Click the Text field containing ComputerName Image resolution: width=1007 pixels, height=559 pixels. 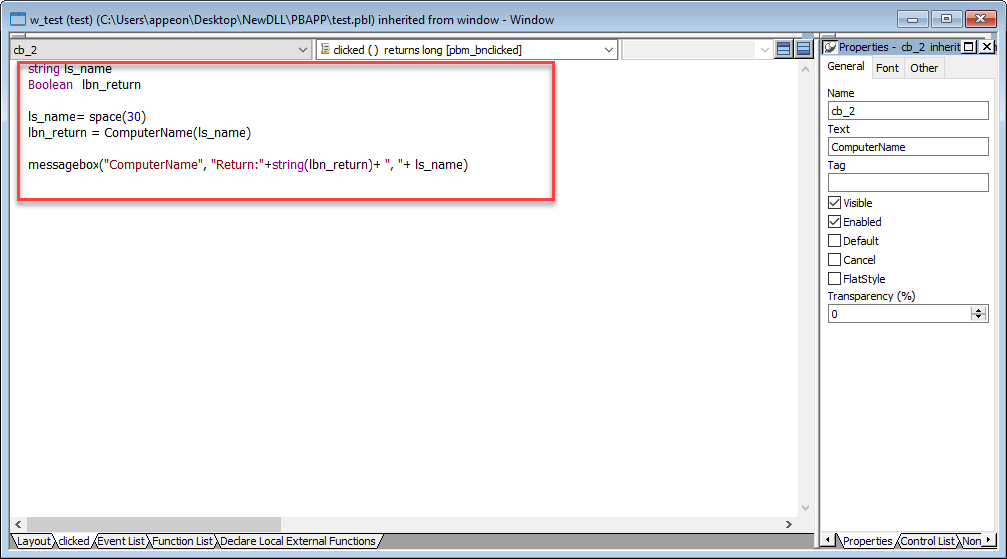907,147
